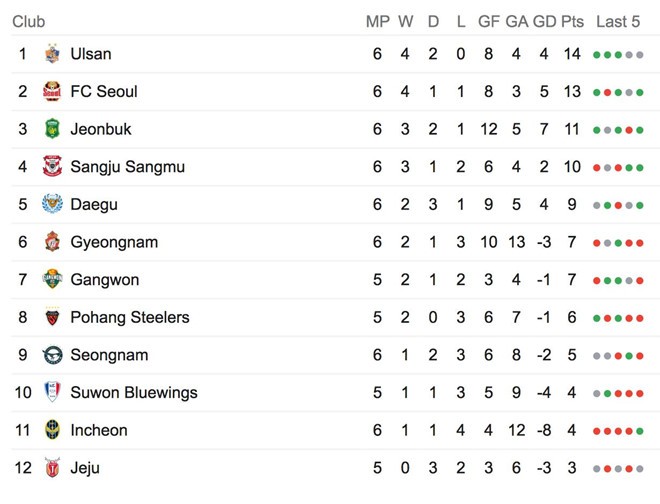Click the Club column header
Viewport: 660px width, 504px height.
(28, 21)
